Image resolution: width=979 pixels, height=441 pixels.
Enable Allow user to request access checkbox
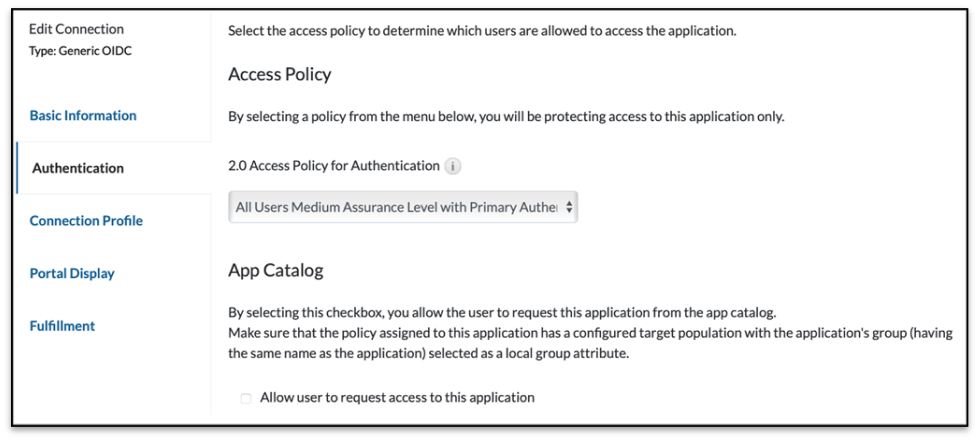click(246, 398)
